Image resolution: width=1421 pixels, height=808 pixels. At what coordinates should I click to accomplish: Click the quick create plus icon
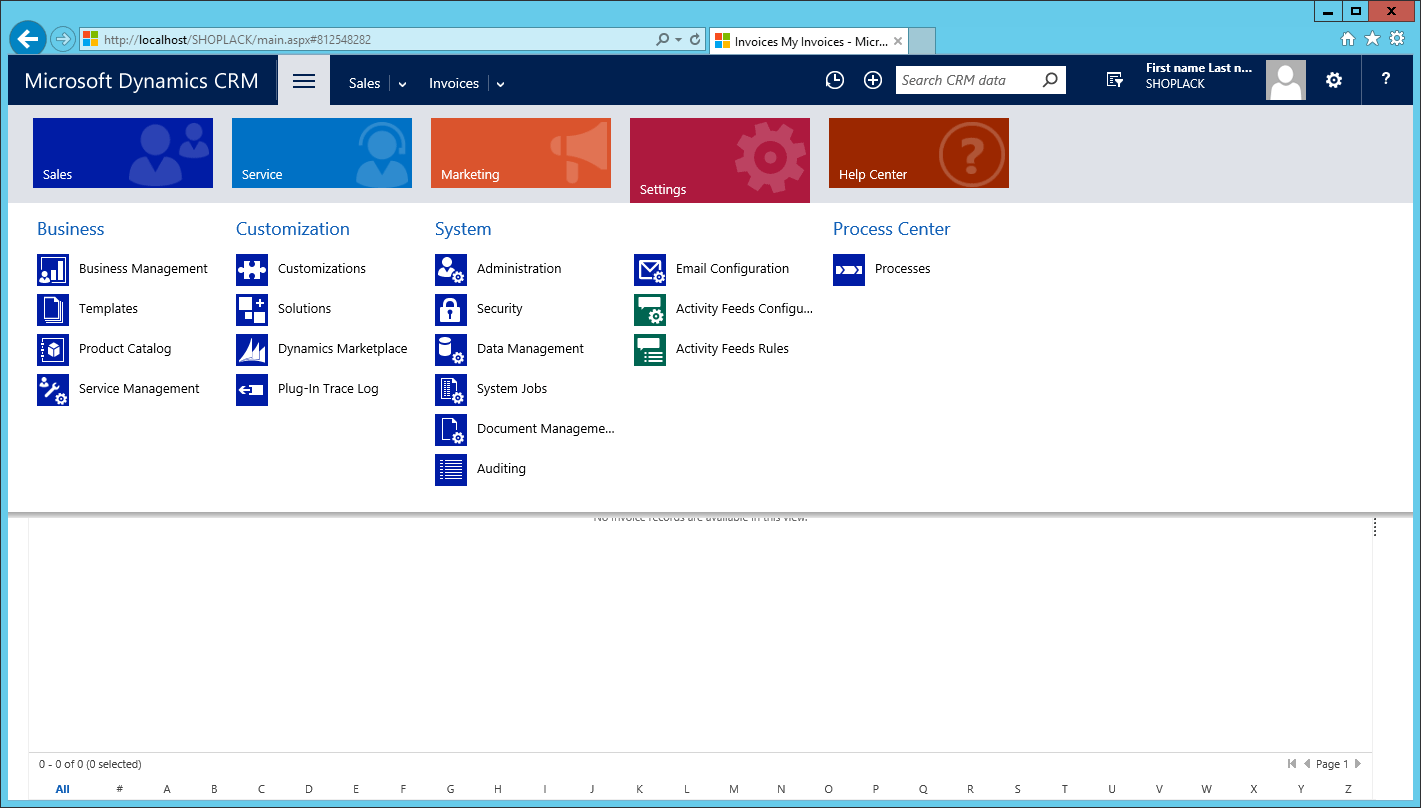pos(873,80)
